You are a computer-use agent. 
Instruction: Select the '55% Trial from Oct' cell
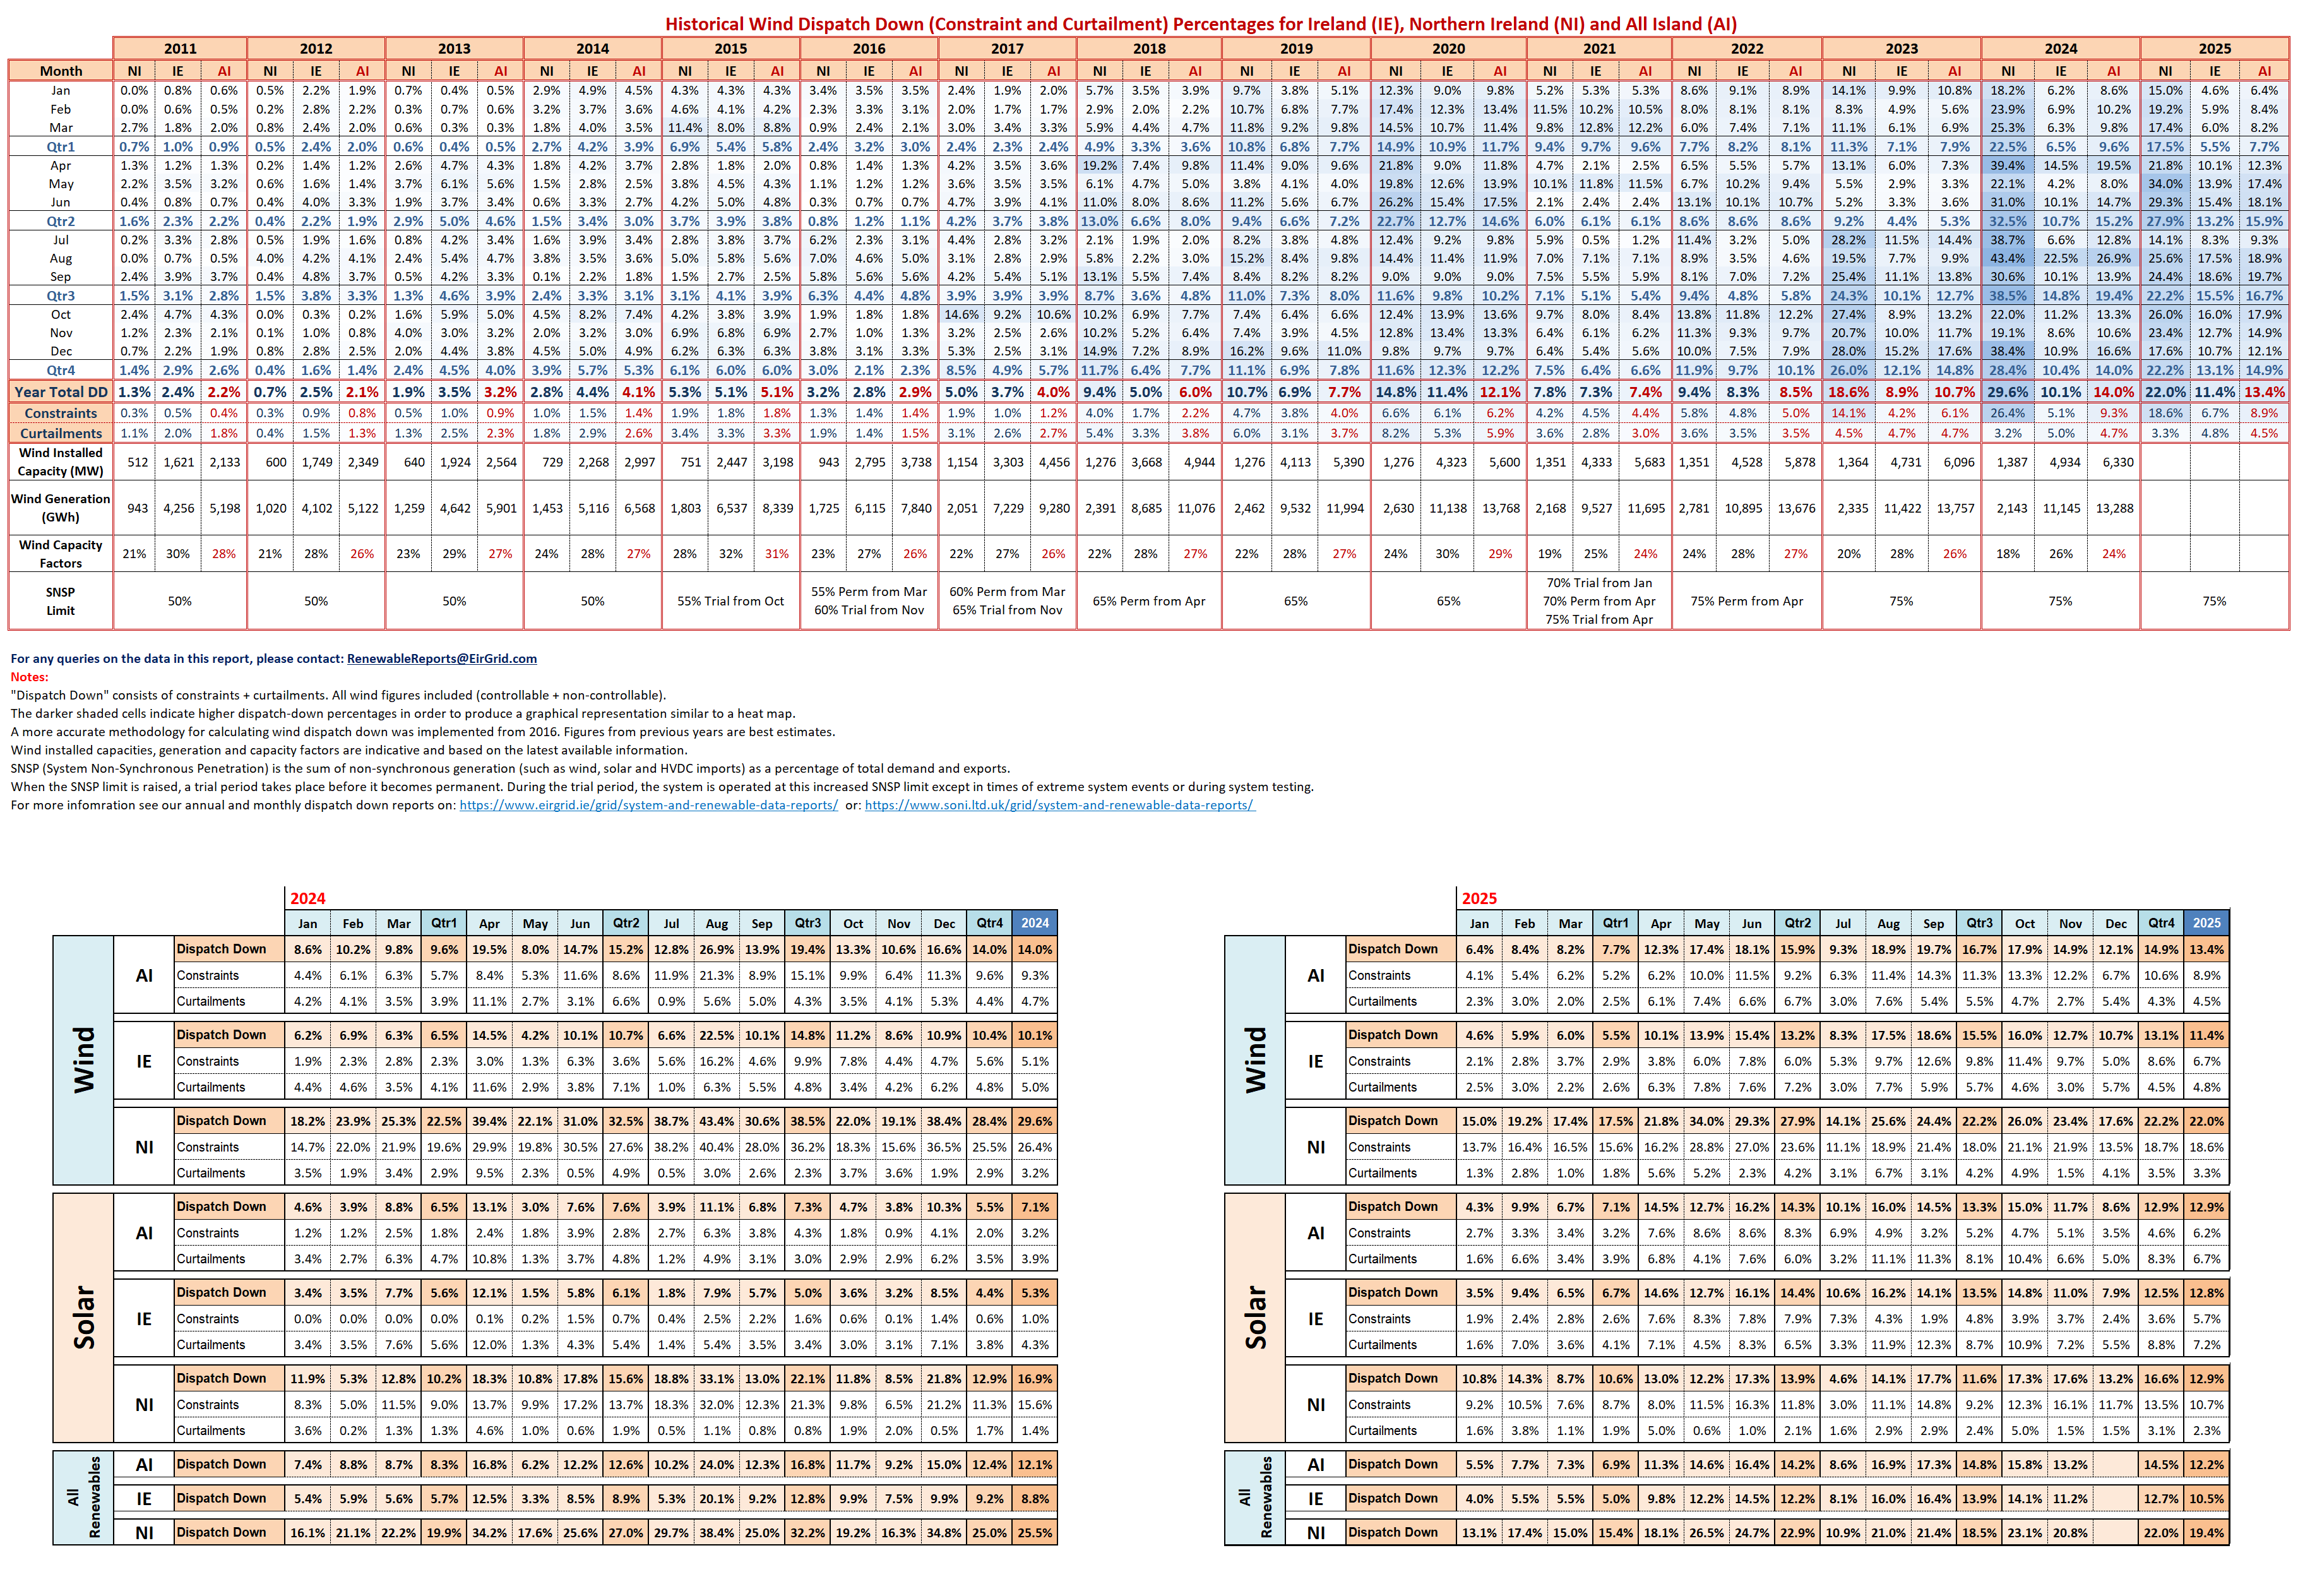tap(730, 601)
